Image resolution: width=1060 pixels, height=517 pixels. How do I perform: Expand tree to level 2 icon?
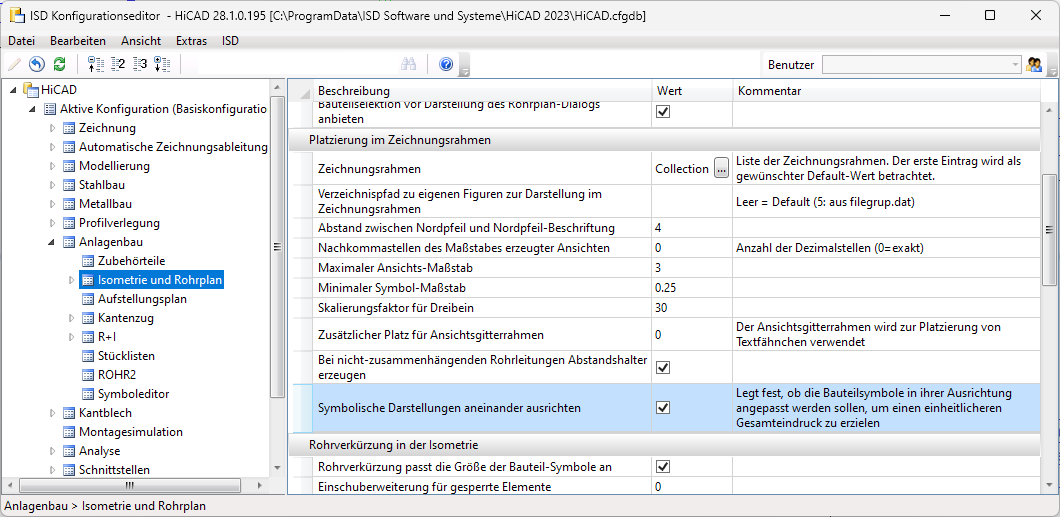(118, 65)
